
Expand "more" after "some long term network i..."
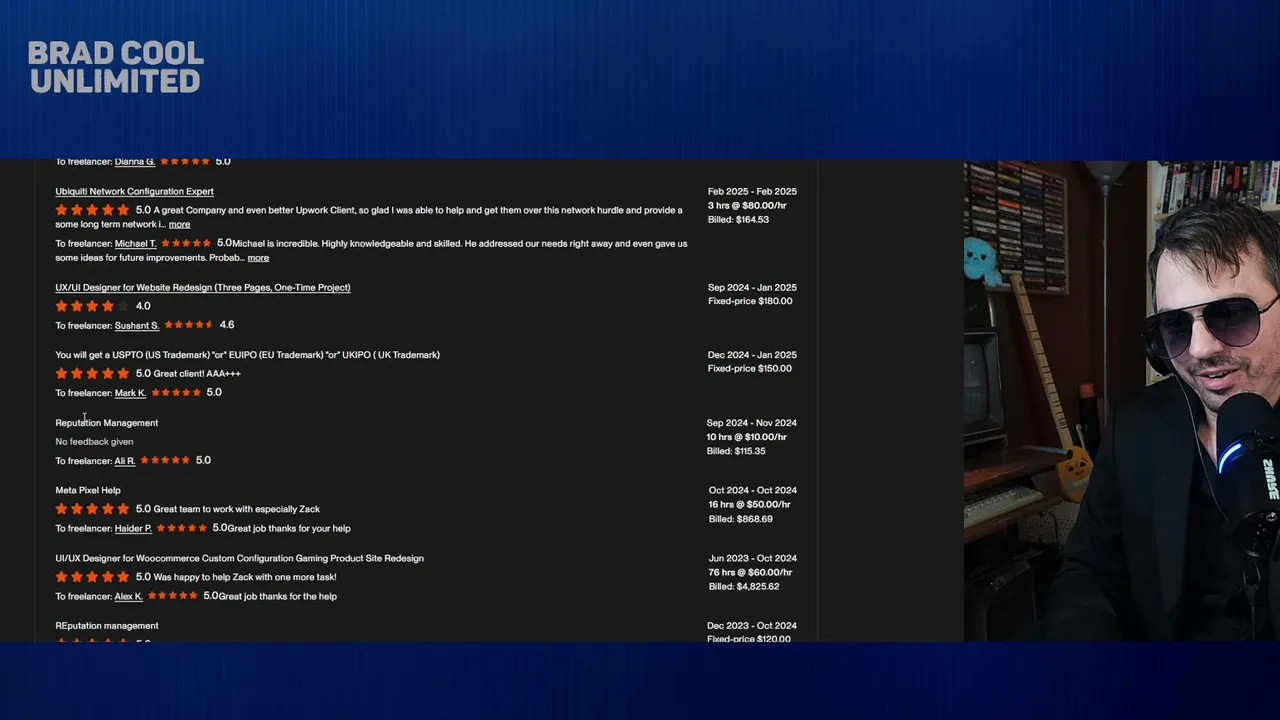click(179, 225)
